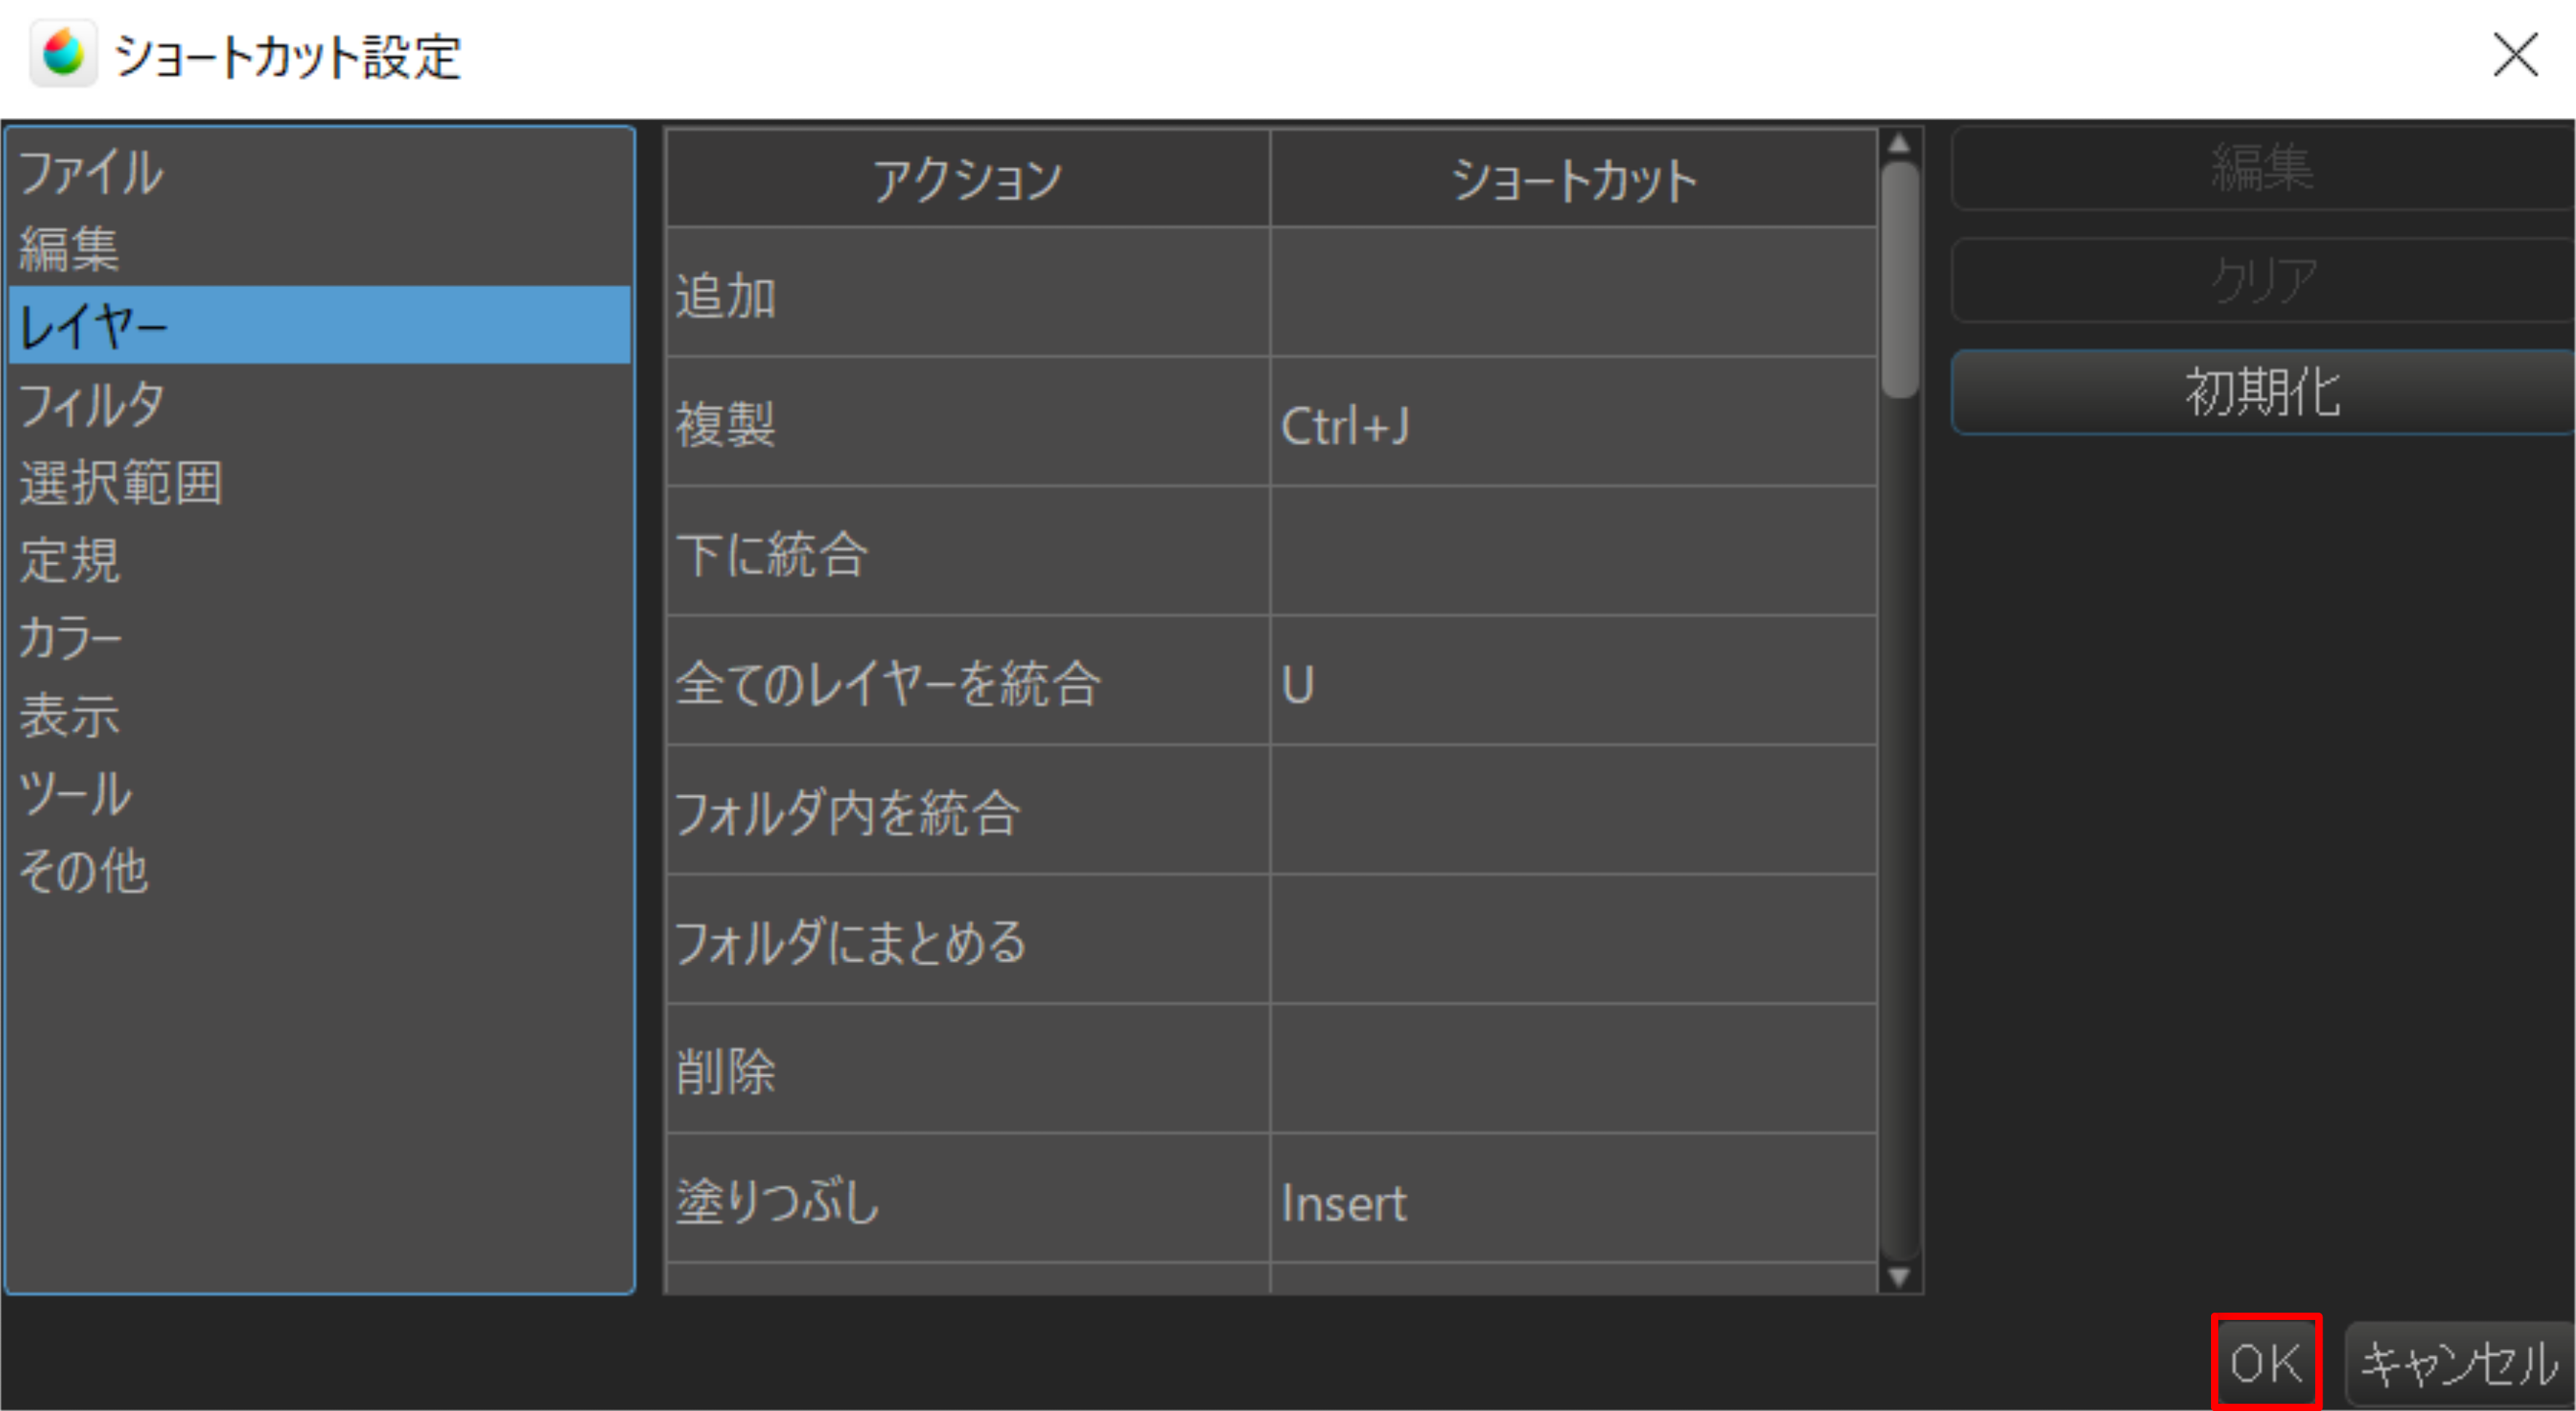Select the 選択範囲 category
Viewport: 2576px width, 1411px height.
(320, 481)
